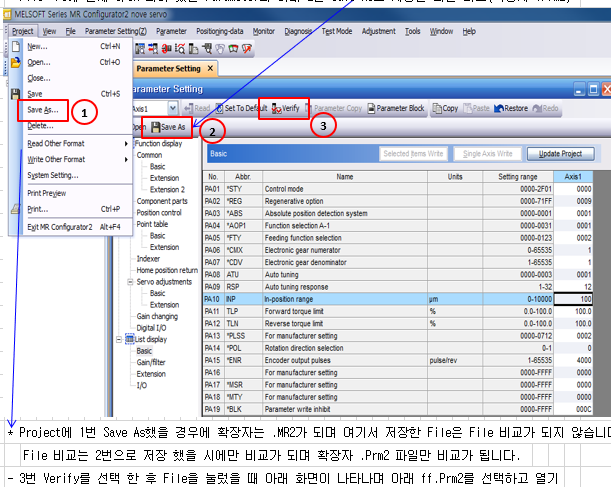This screenshot has width=611, height=487.
Task: Click the Selected Items Write button
Action: pos(413,154)
